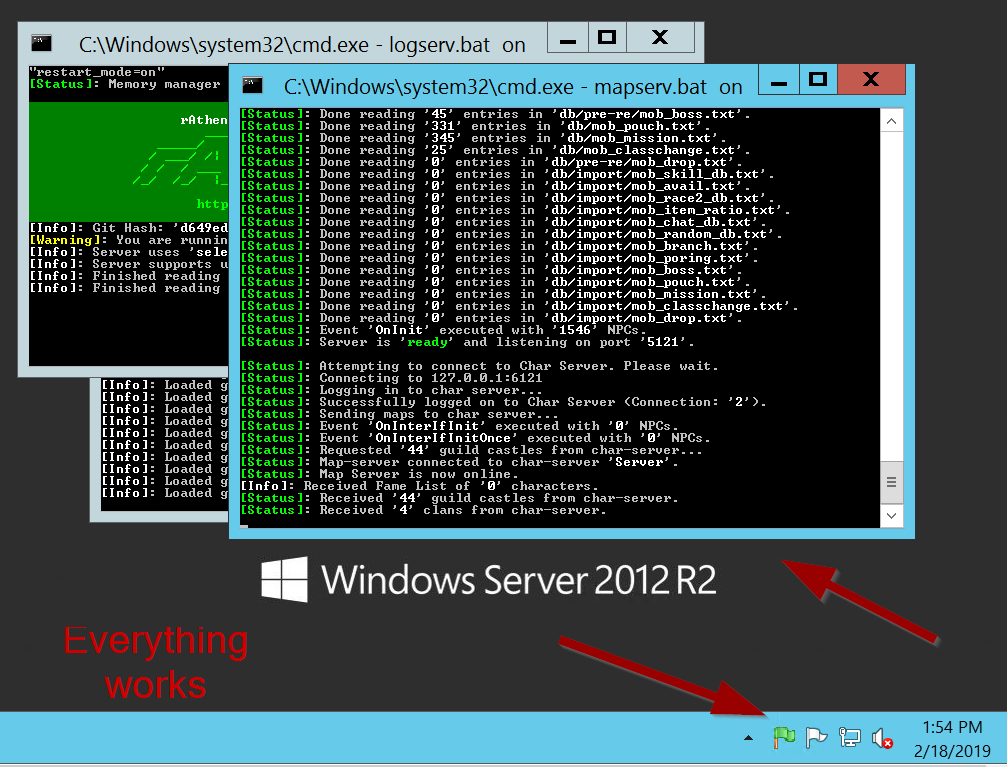Click line reading 'db/mob_mission.txt' with '345' entries

point(484,138)
